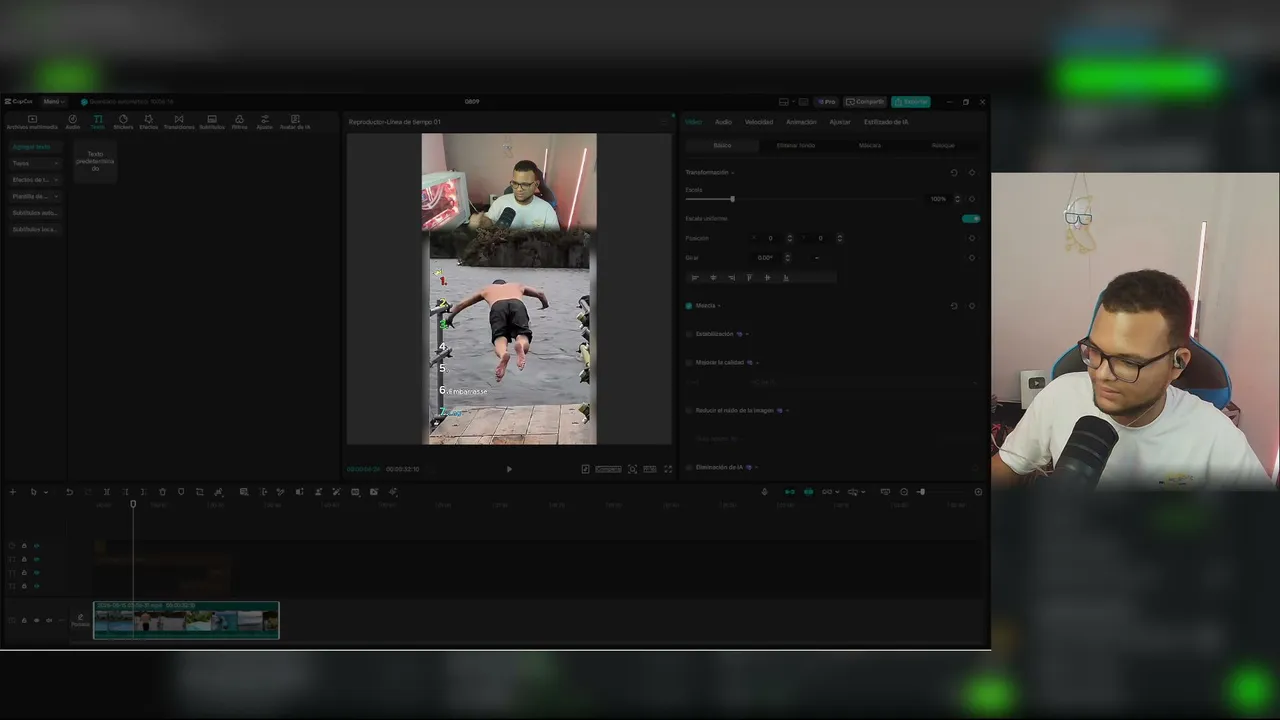Open the Efectos library
The image size is (1280, 720).
coord(149,122)
